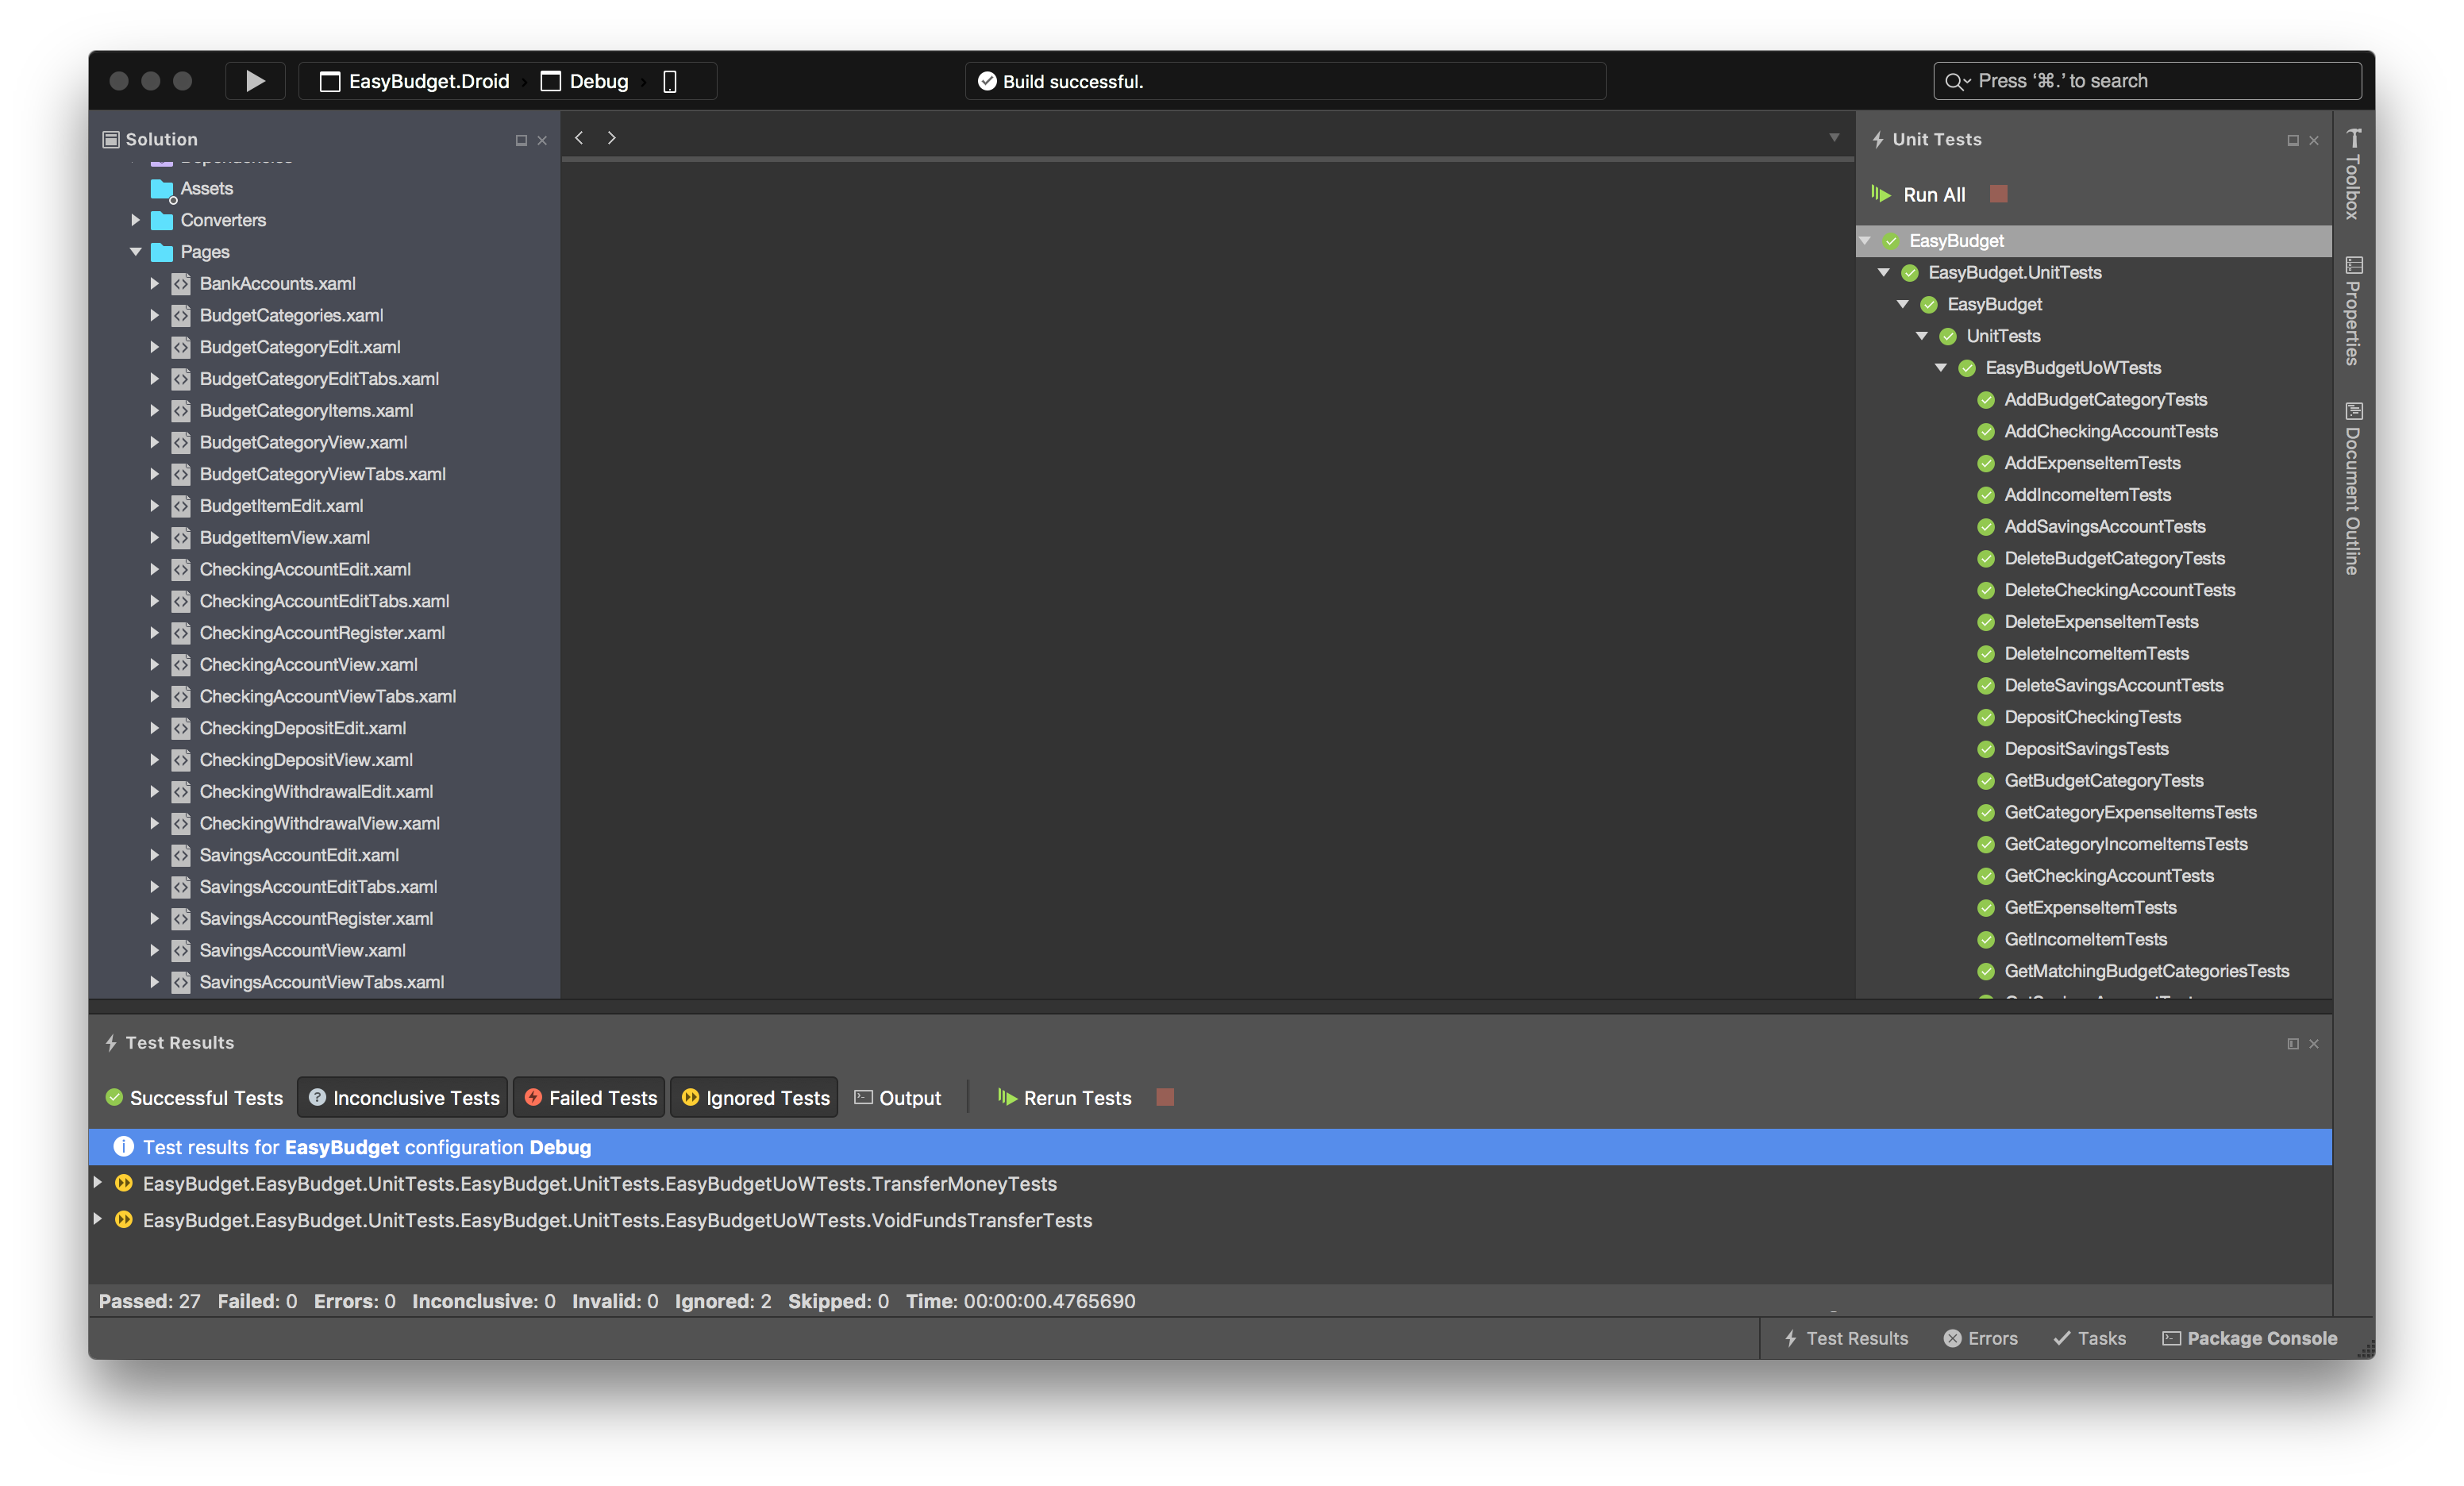2464x1486 pixels.
Task: Click the Unit Tests lightning bolt icon
Action: click(1878, 140)
